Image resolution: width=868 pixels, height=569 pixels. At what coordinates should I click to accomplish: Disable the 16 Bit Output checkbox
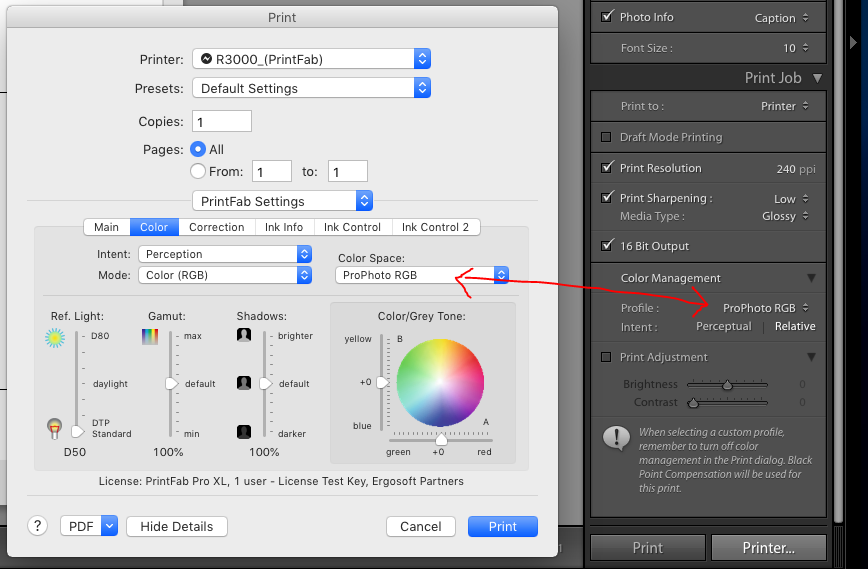tap(606, 246)
